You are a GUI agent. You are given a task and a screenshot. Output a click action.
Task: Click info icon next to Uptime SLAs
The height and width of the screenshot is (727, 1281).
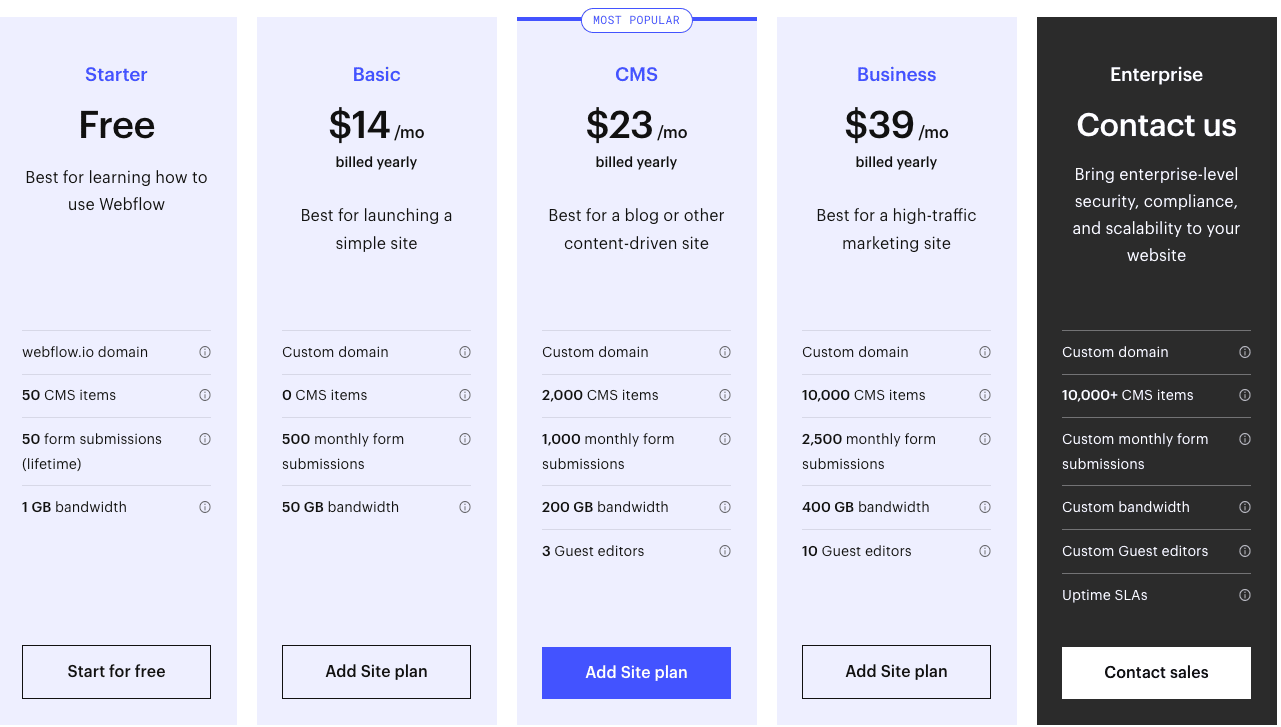click(x=1245, y=595)
